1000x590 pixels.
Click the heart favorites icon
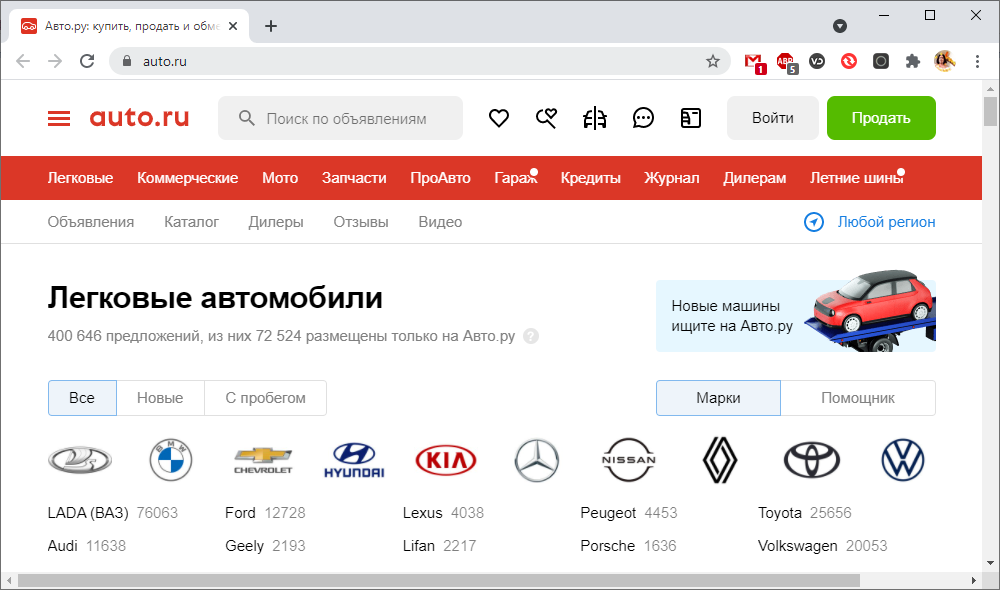[x=499, y=118]
